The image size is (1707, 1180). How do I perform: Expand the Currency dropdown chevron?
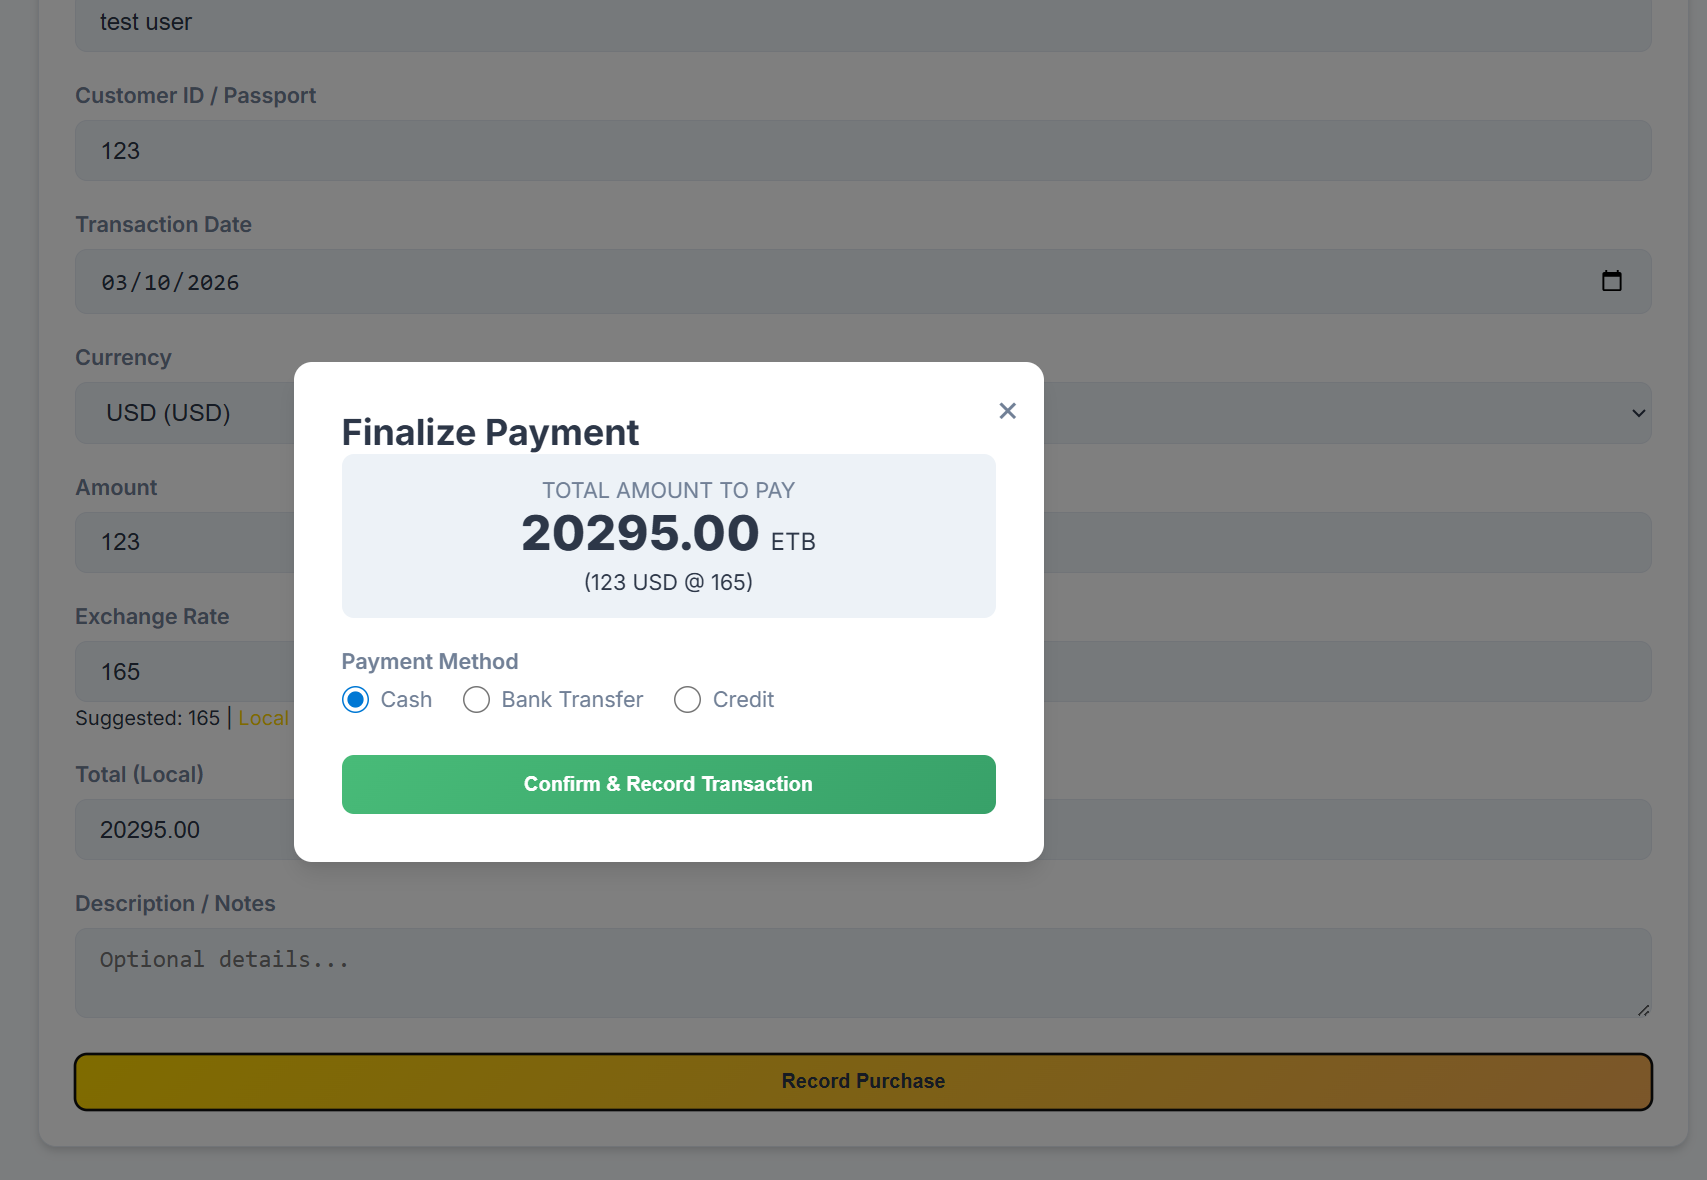click(1638, 413)
